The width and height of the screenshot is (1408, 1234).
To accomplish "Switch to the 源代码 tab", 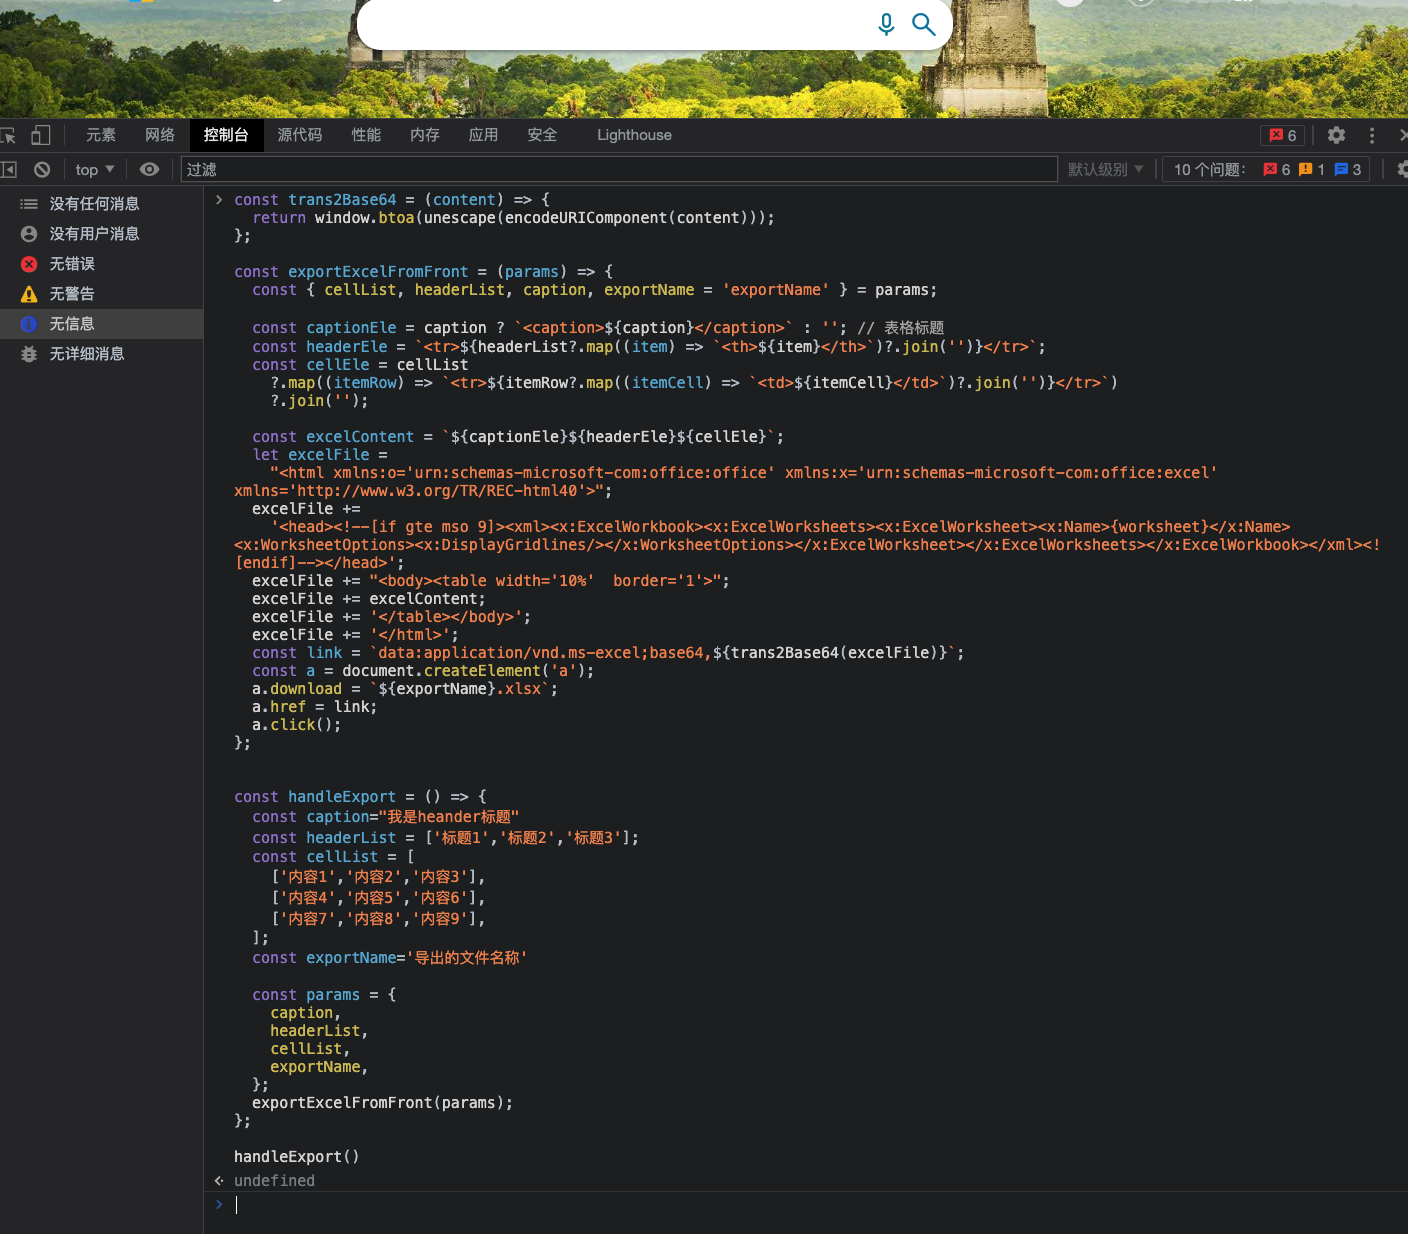I will tap(300, 135).
